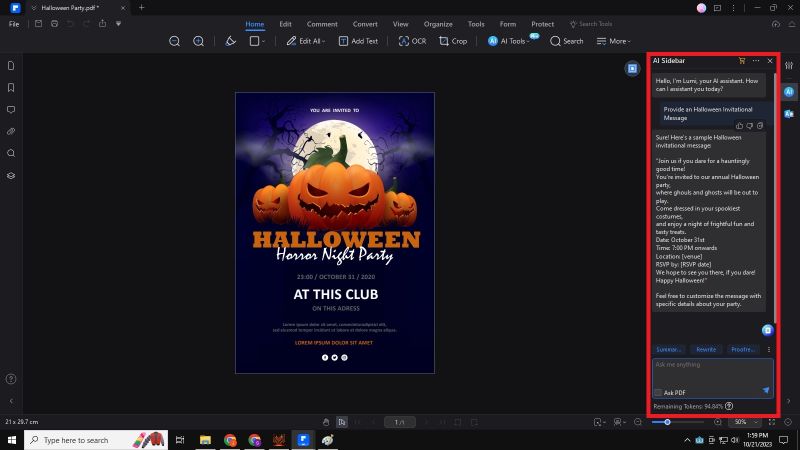
Task: Open the Organize tab
Action: pos(437,24)
